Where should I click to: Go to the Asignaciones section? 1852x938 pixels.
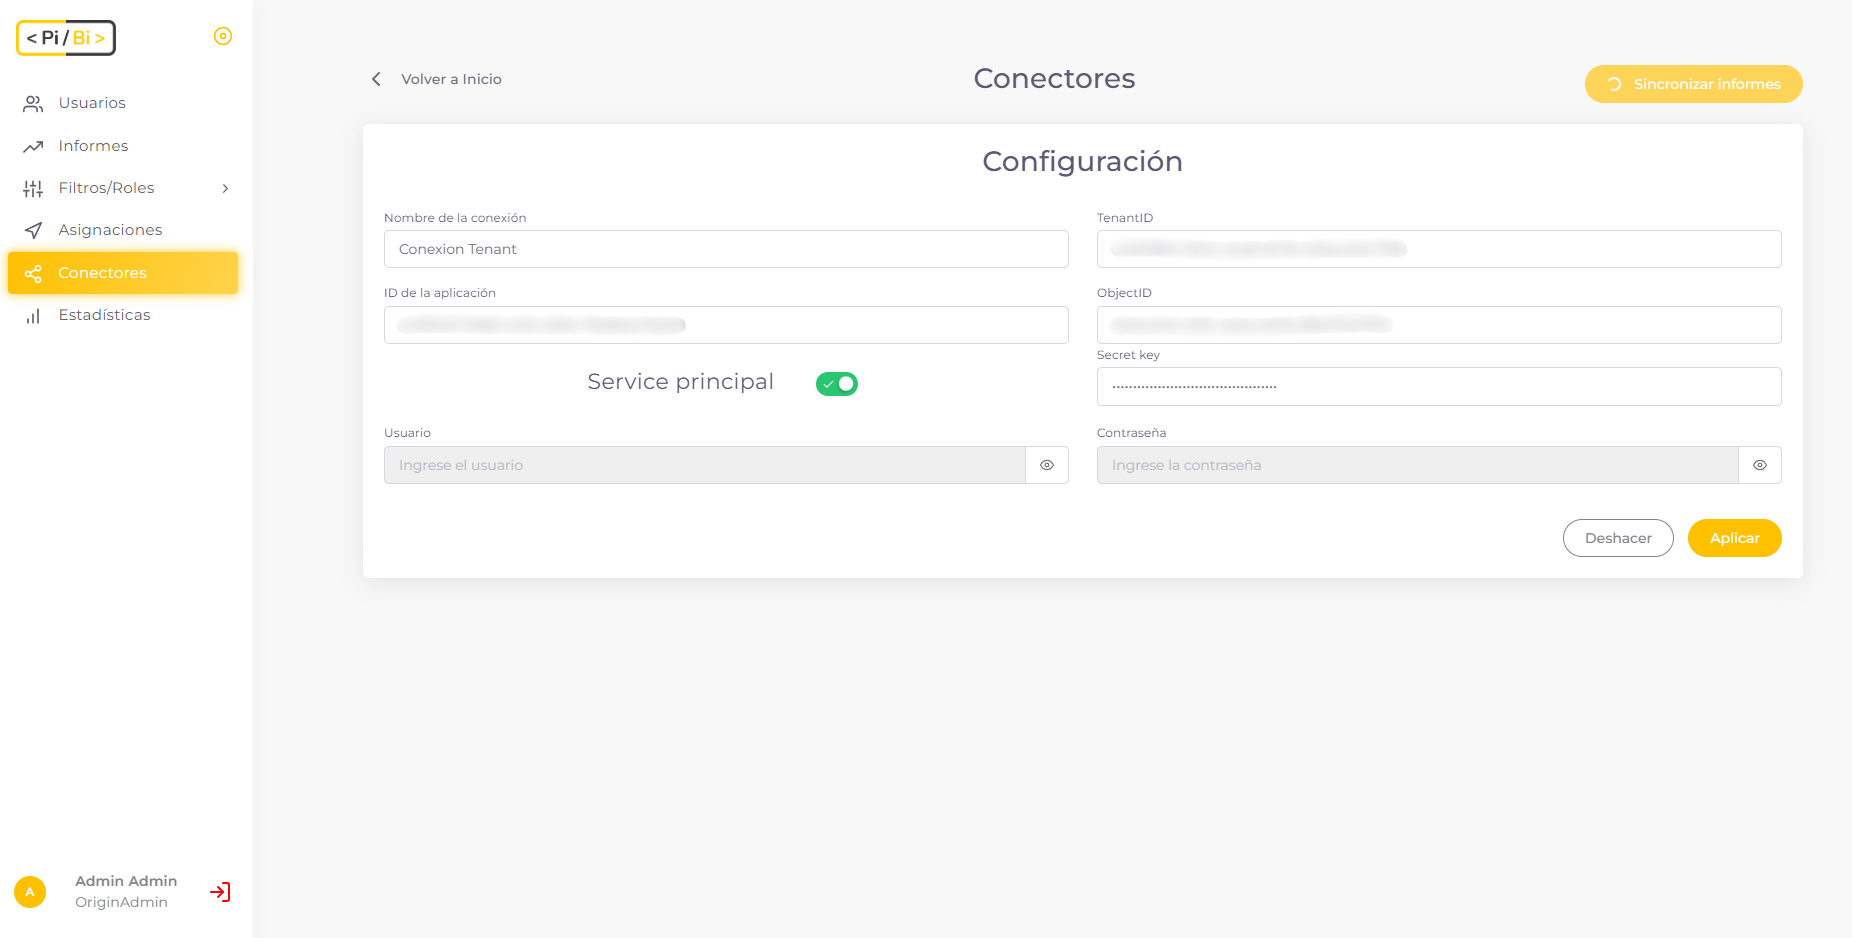click(123, 230)
